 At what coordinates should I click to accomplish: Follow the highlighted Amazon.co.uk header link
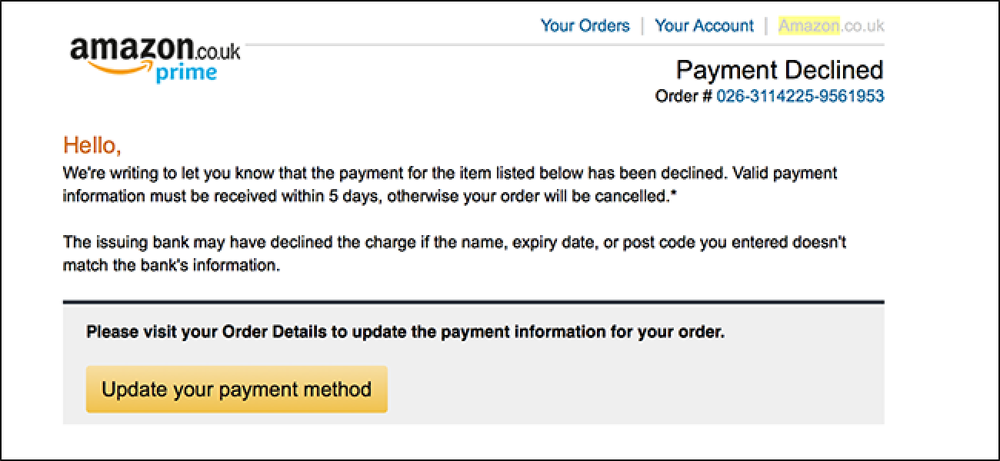(x=831, y=26)
